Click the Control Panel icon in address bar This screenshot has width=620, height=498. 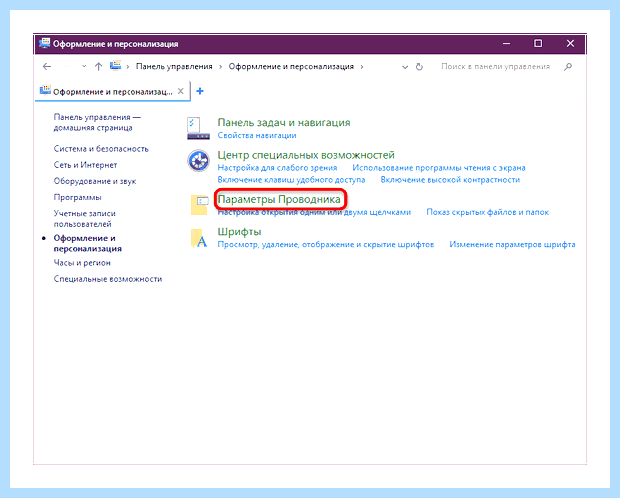coord(115,66)
